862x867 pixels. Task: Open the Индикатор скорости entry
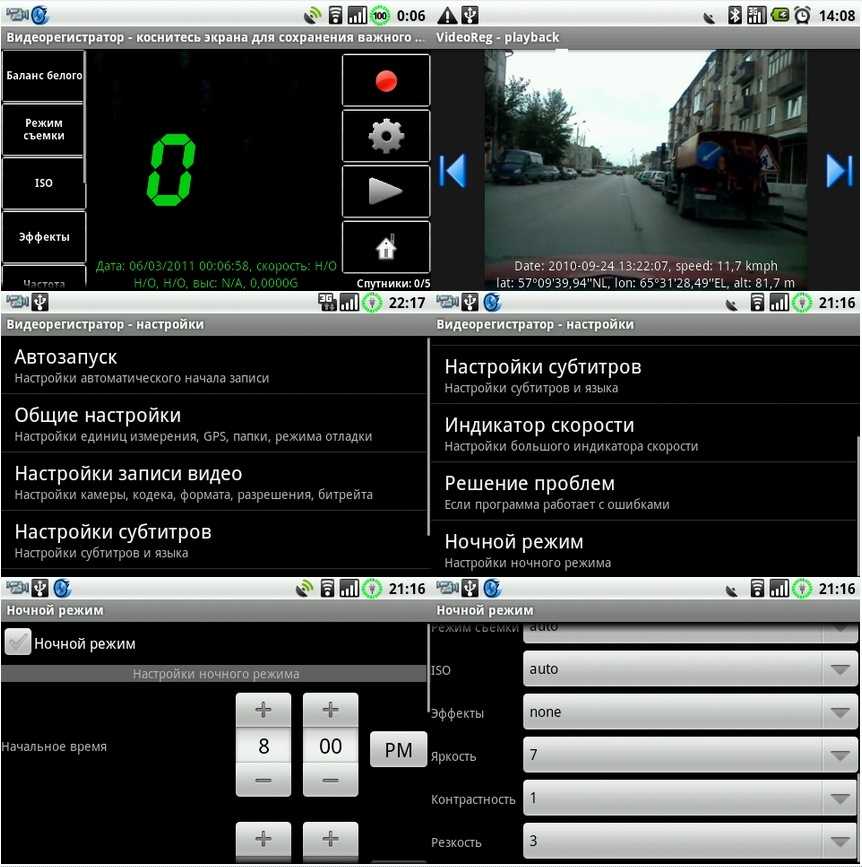tap(644, 434)
